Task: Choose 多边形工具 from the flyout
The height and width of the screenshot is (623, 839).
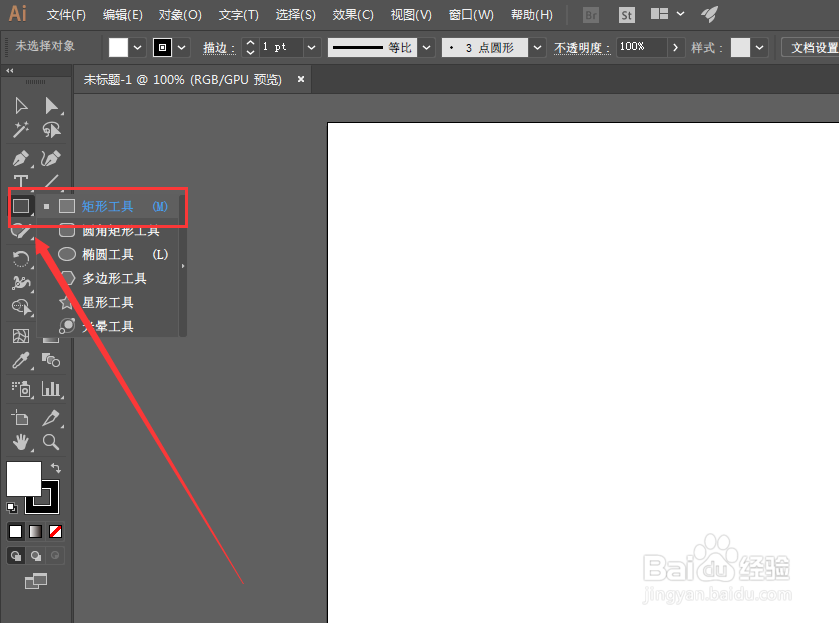Action: 108,278
